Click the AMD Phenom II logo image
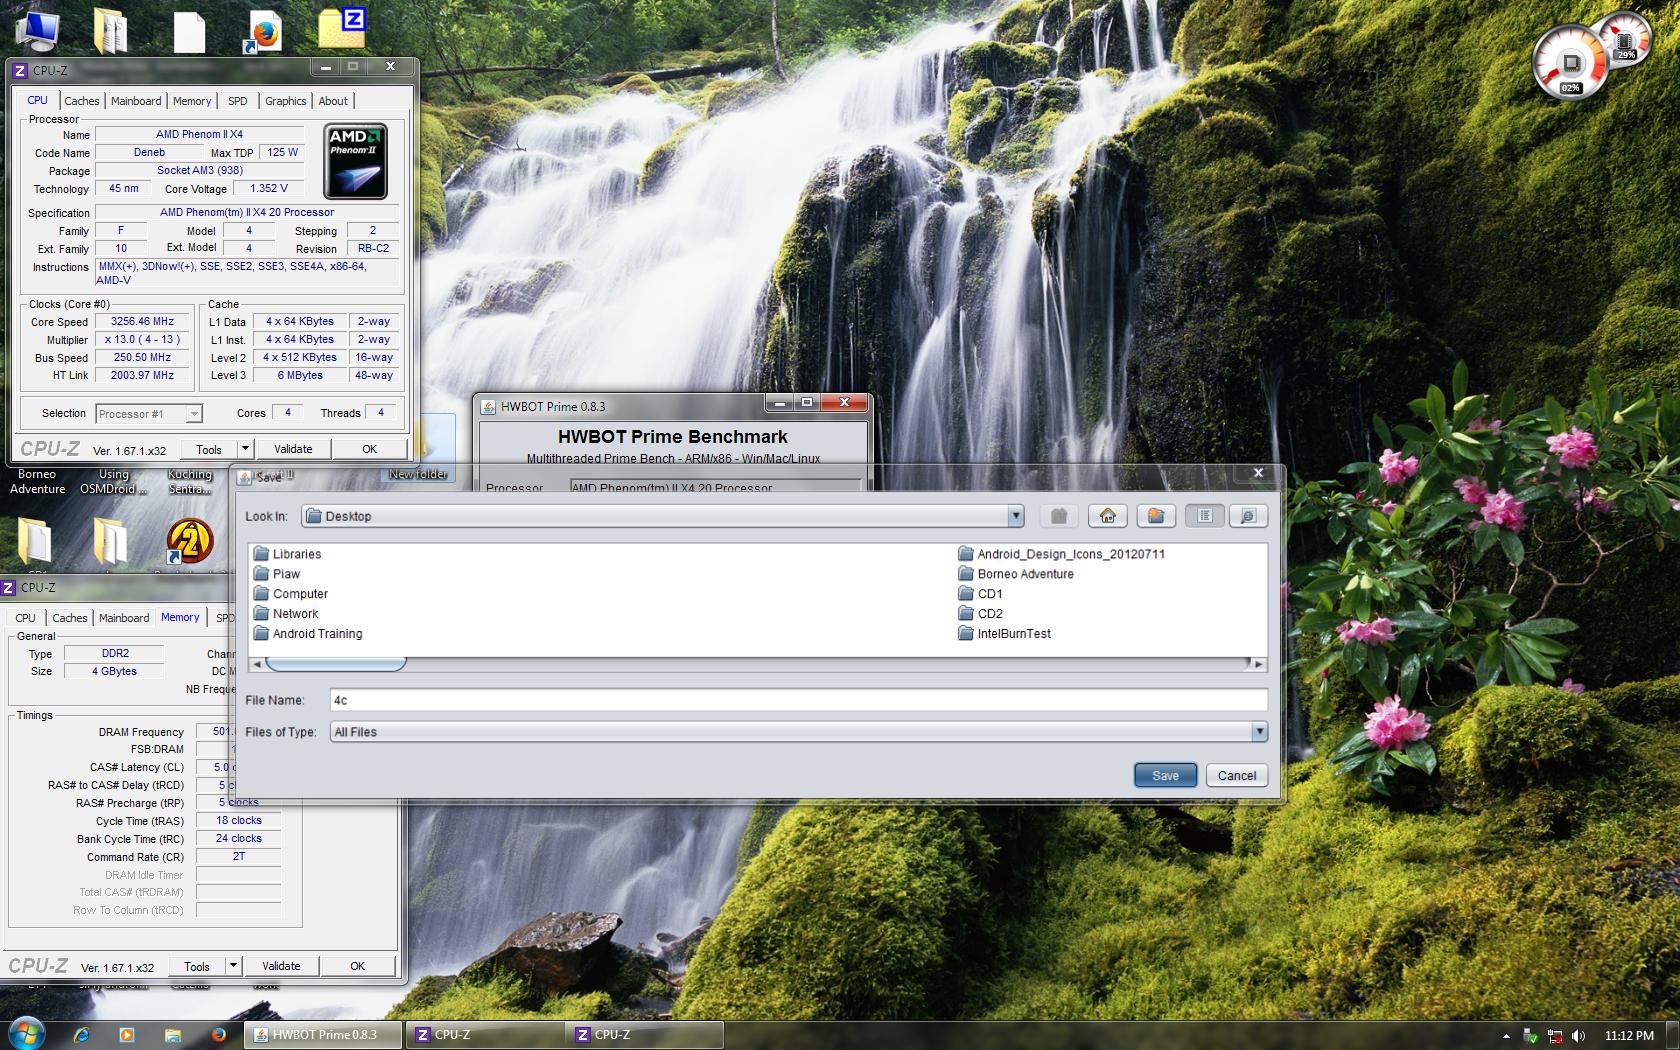 coord(355,161)
